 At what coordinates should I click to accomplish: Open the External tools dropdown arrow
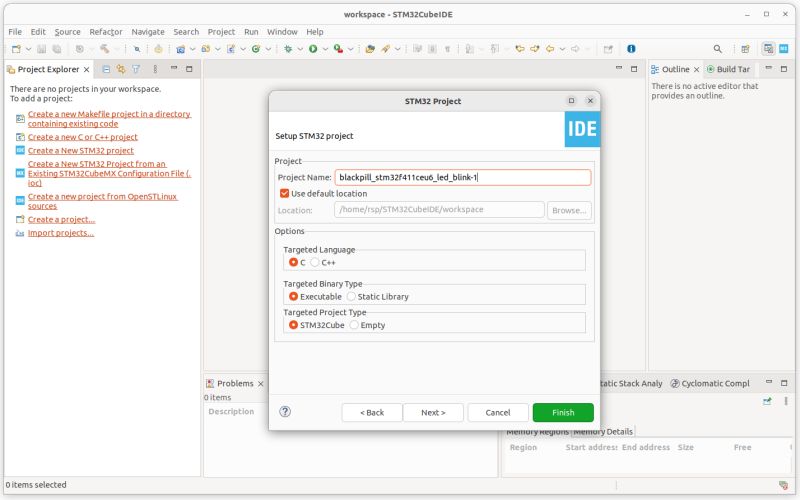pos(351,49)
